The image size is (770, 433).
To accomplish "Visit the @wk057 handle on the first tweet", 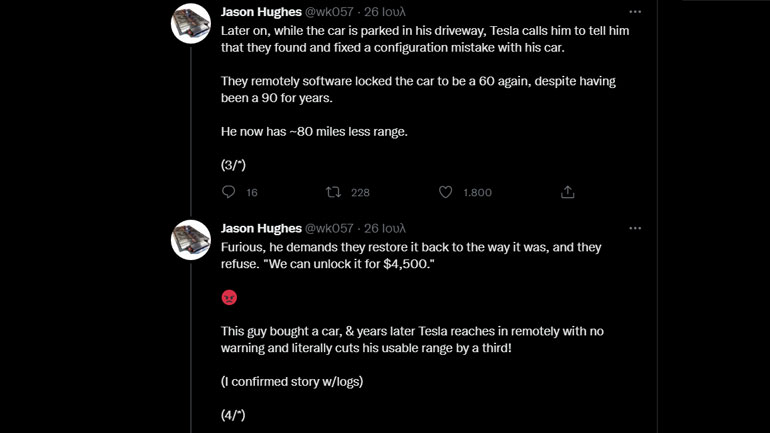I will tap(329, 12).
